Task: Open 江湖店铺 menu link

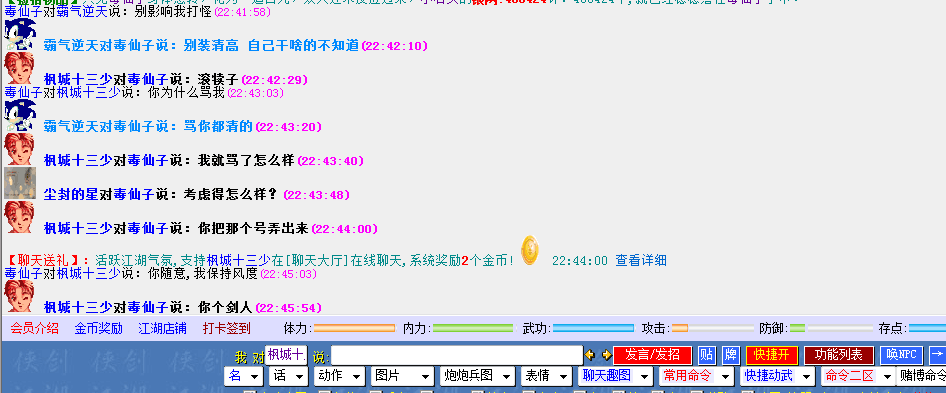Action: click(162, 328)
